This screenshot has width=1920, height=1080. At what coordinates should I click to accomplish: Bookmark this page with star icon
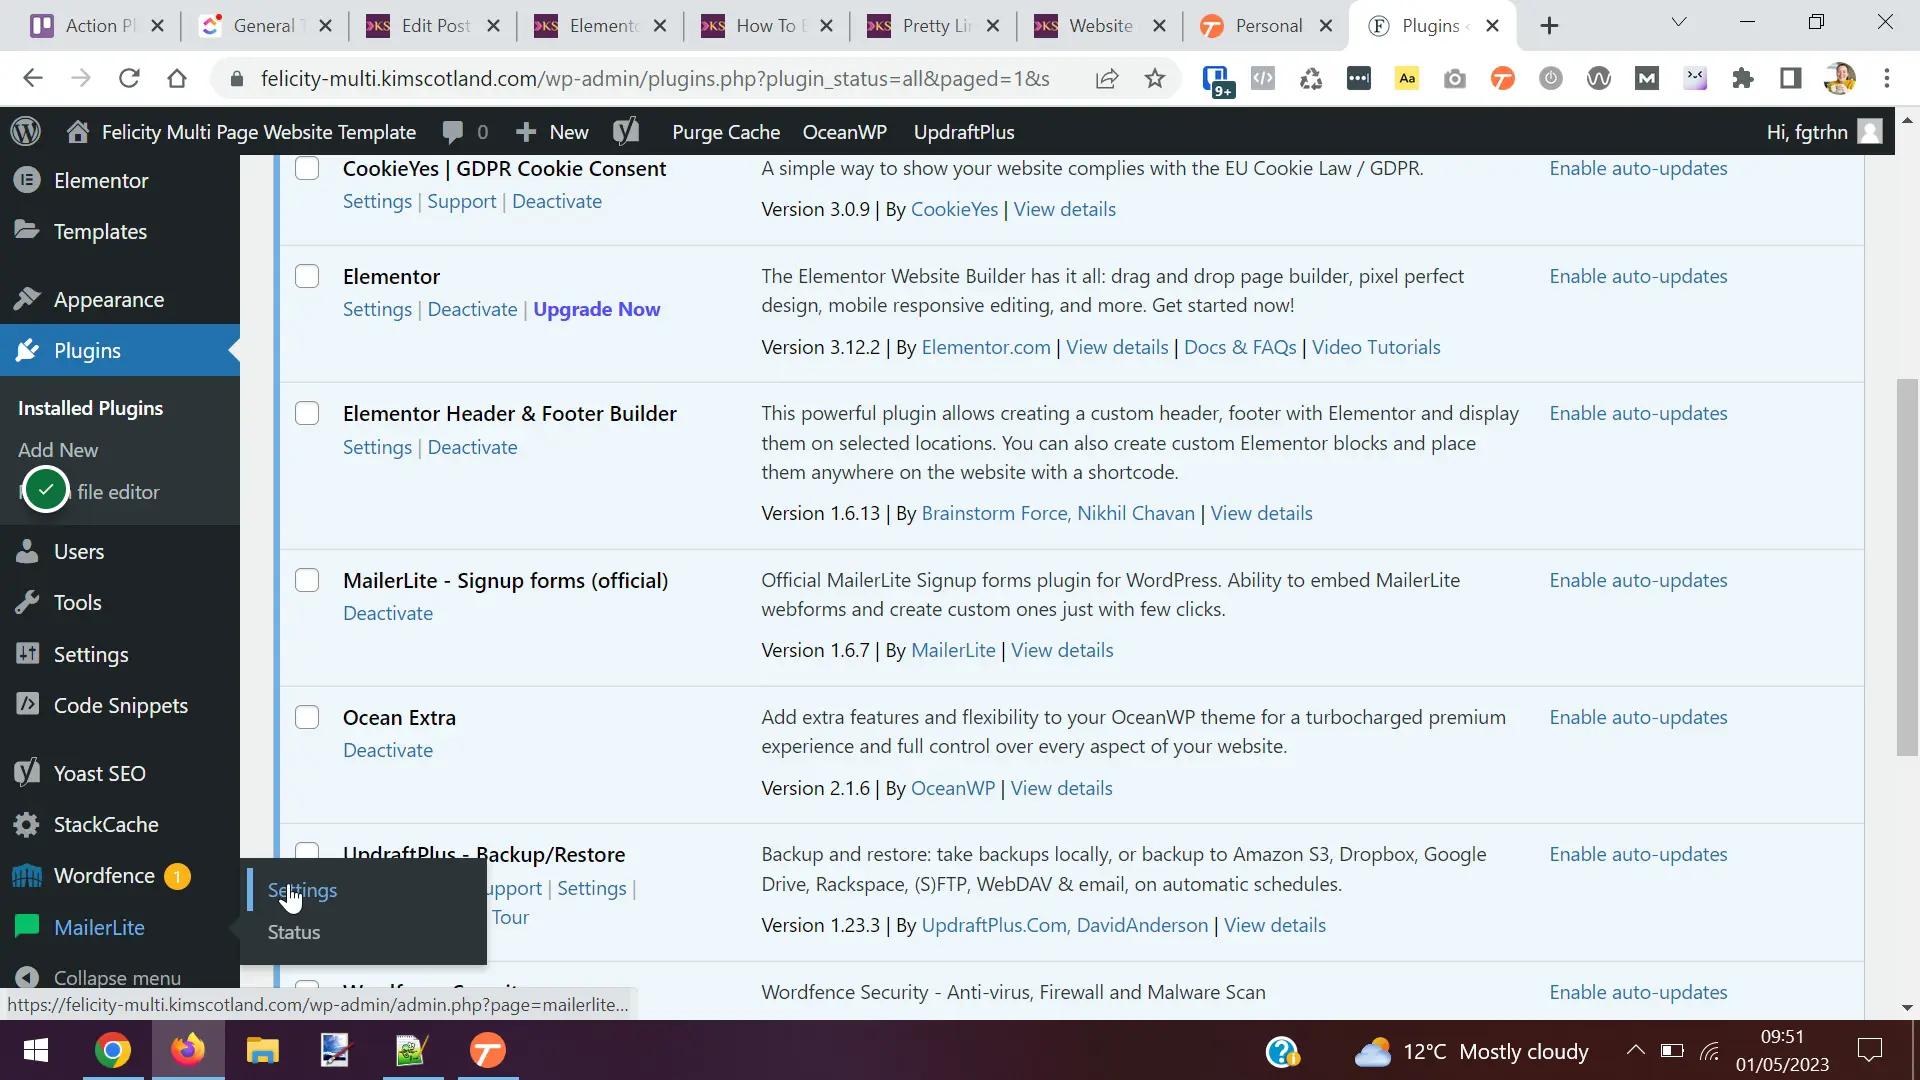click(x=1155, y=78)
